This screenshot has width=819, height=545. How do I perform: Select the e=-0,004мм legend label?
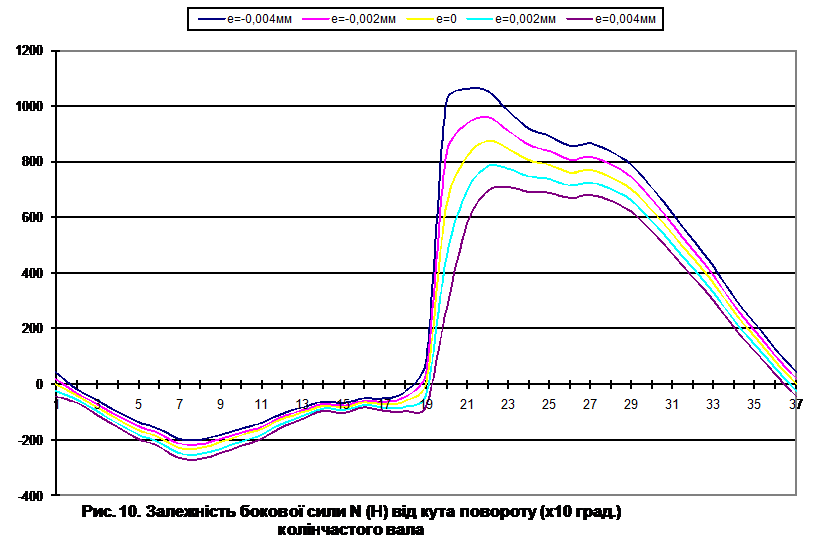point(258,18)
